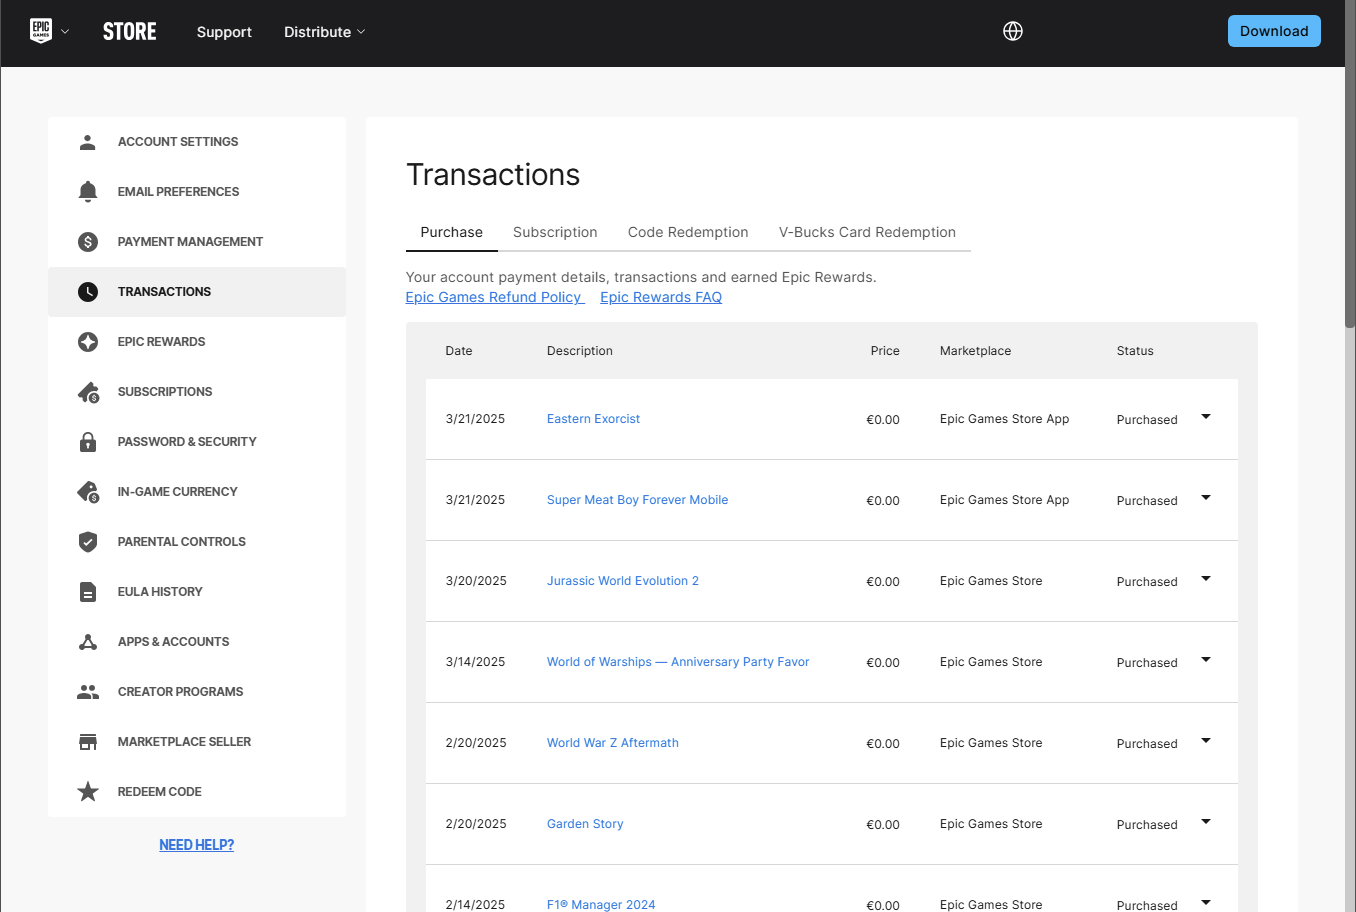Open the Epic Rewards FAQ link
Screen dimensions: 1356x912
661,297
